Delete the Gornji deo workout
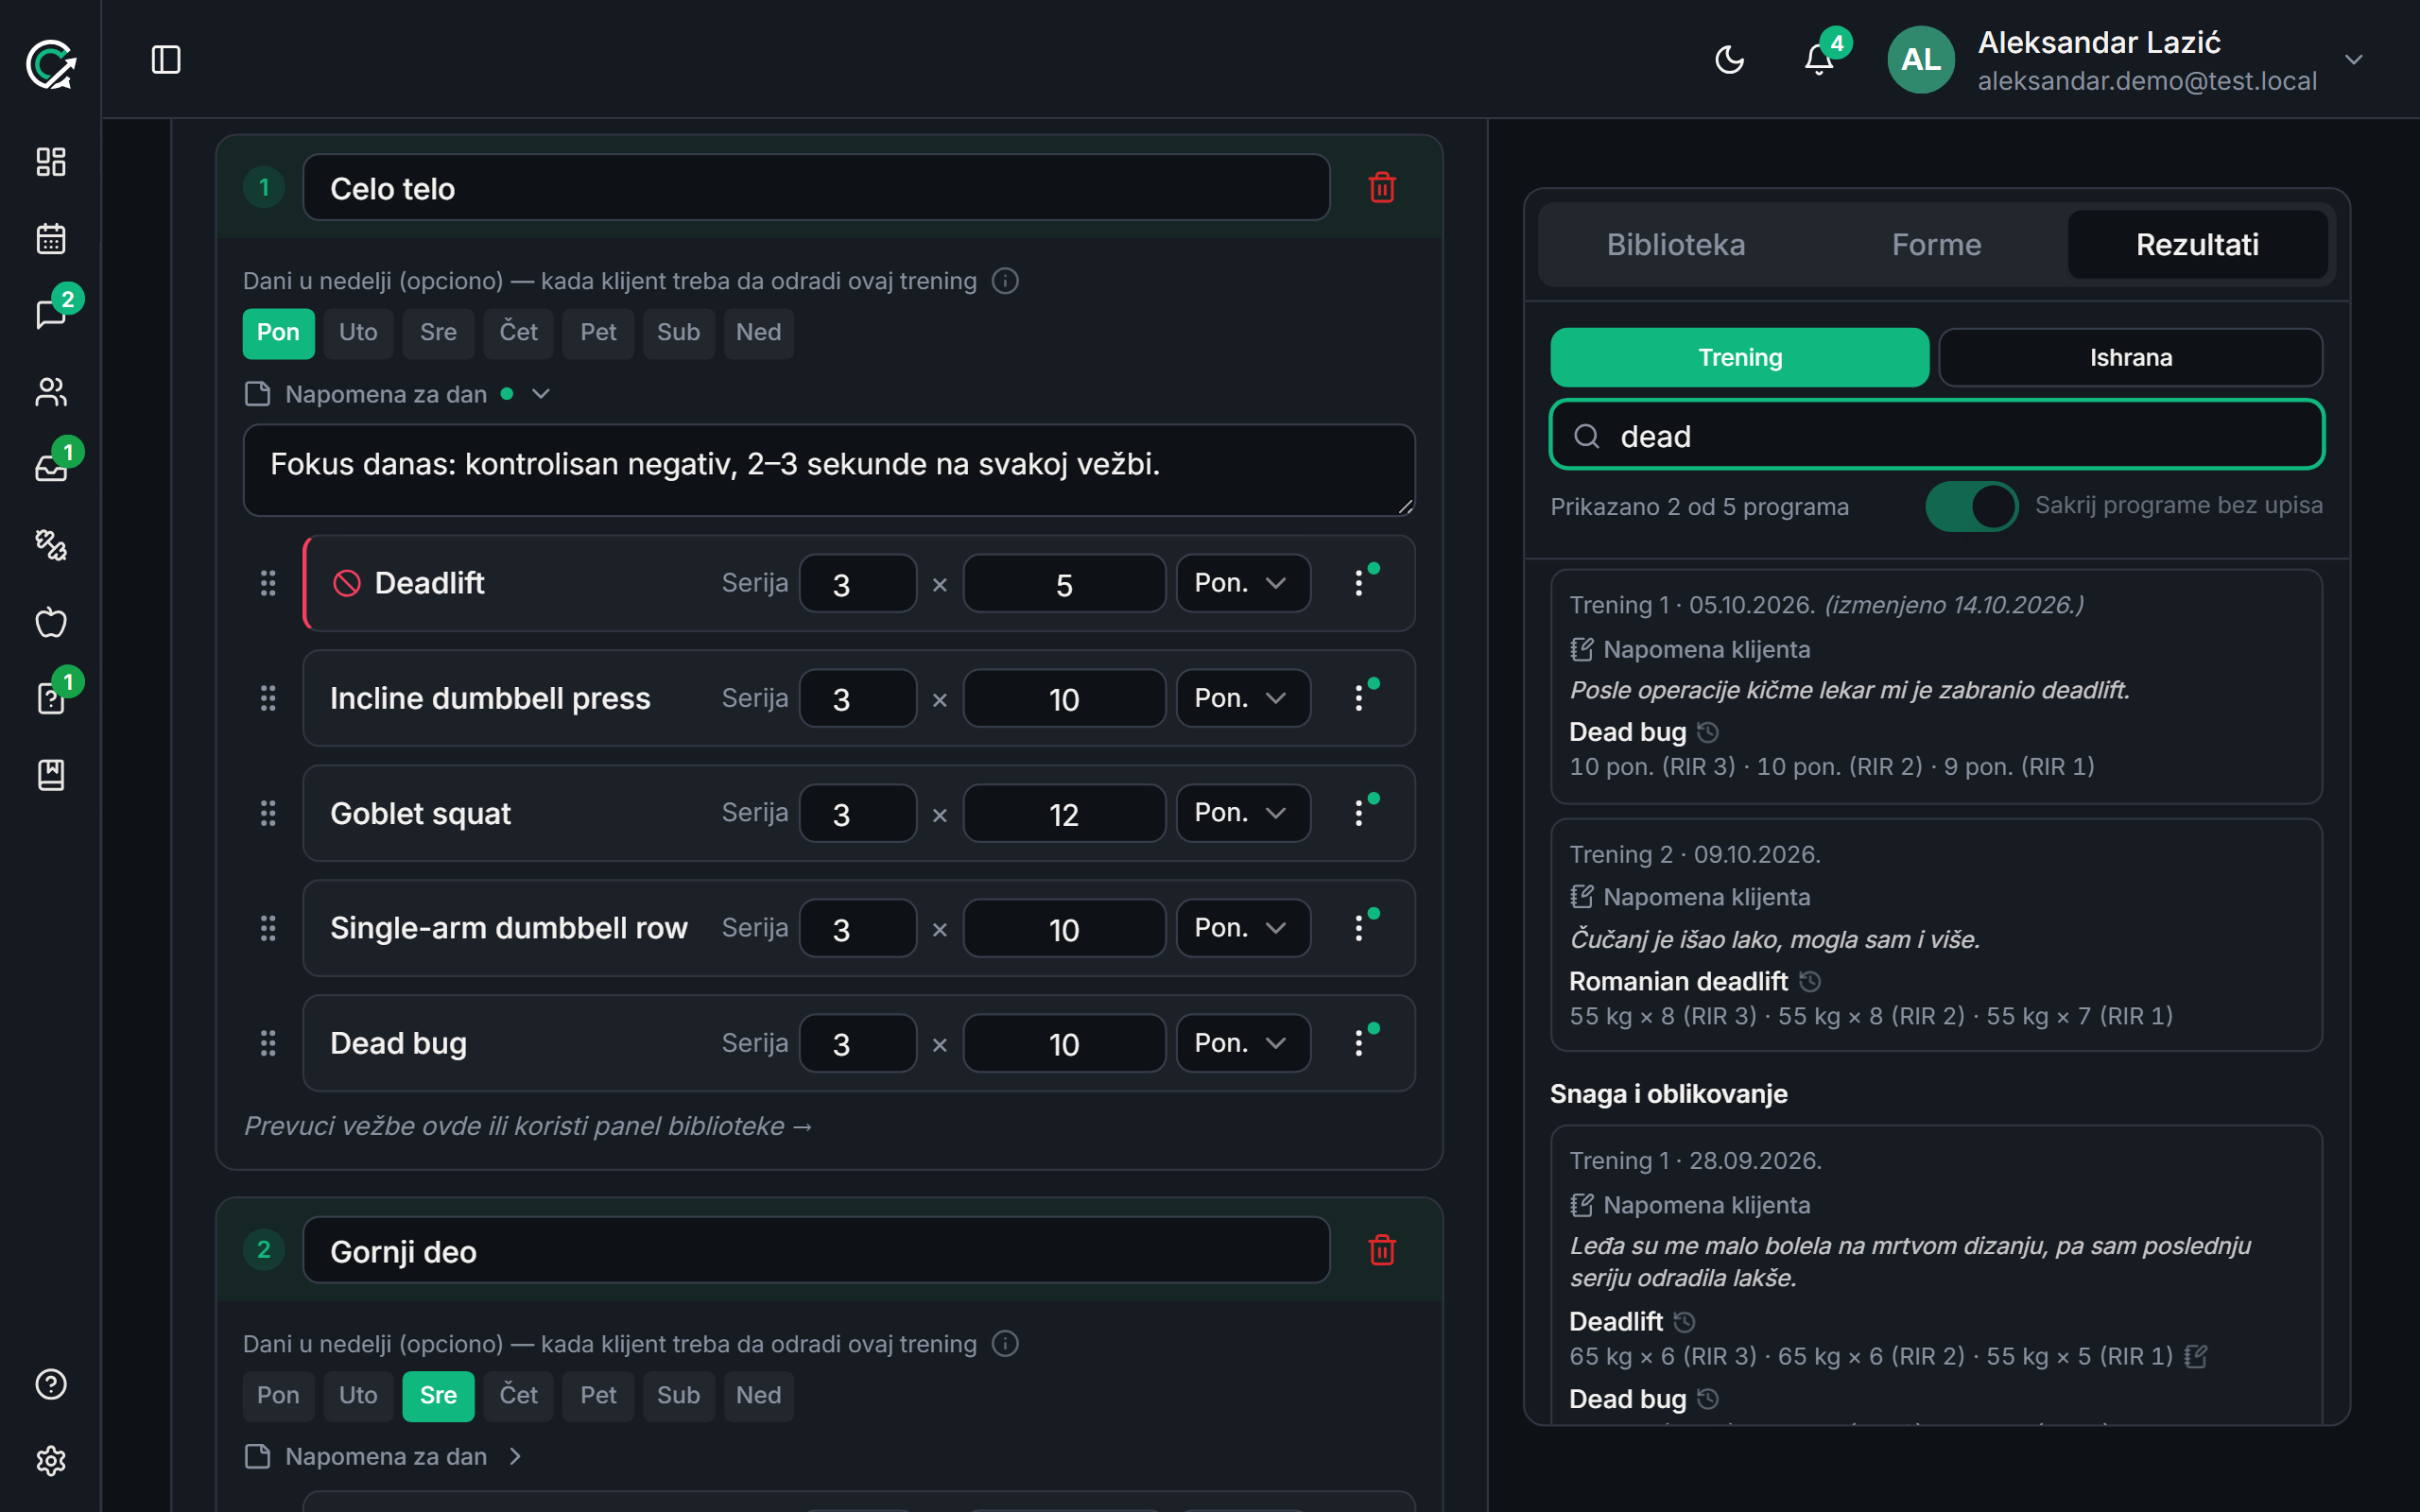The image size is (2420, 1512). pos(1382,1250)
